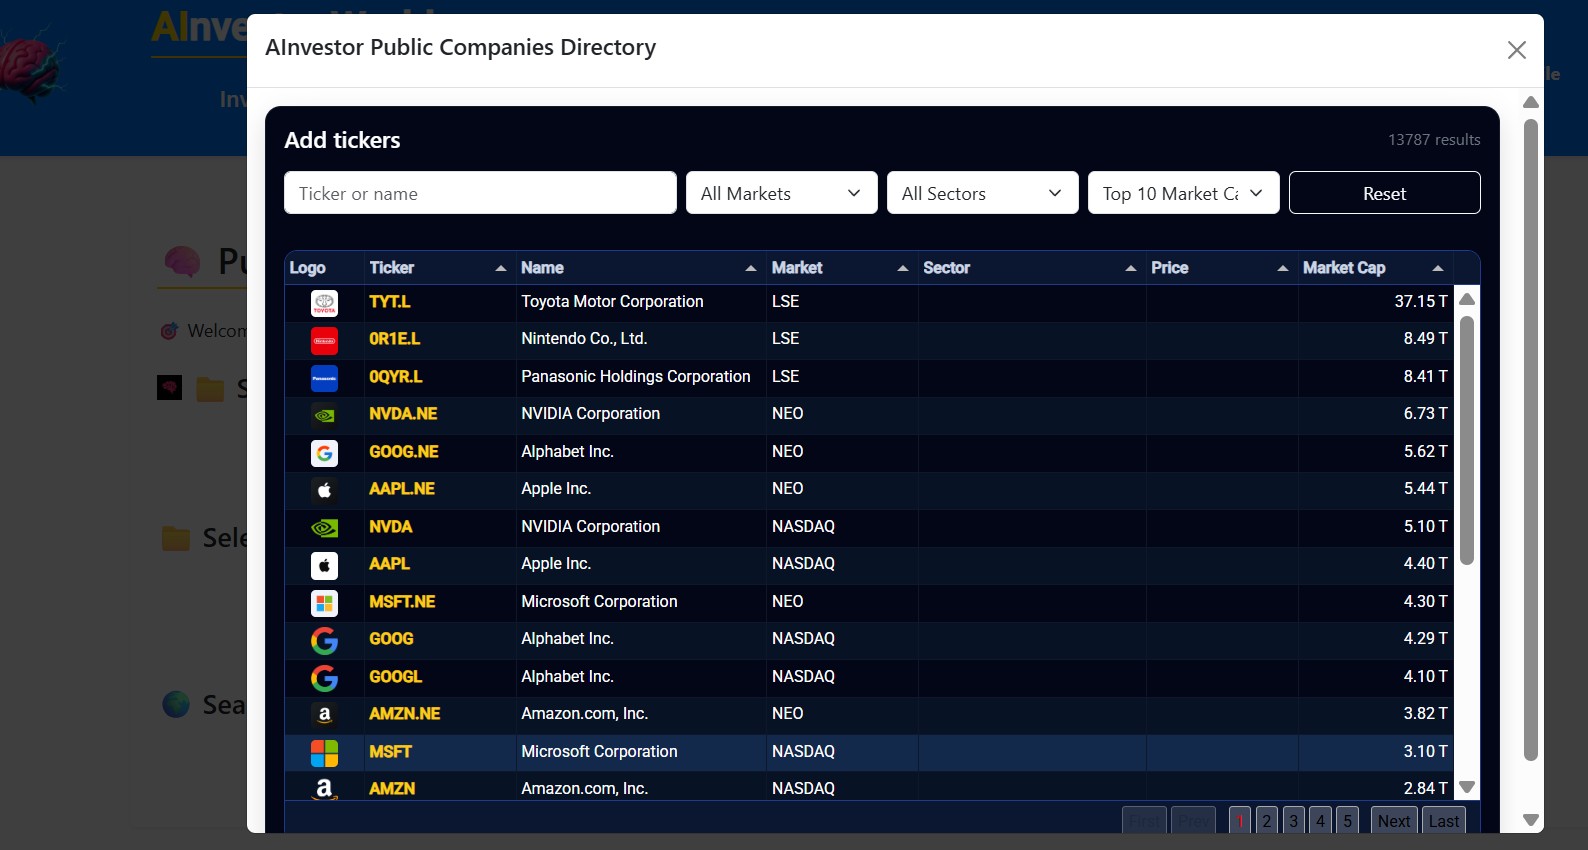
Task: Select the MSFT.NE ticker
Action: [402, 602]
